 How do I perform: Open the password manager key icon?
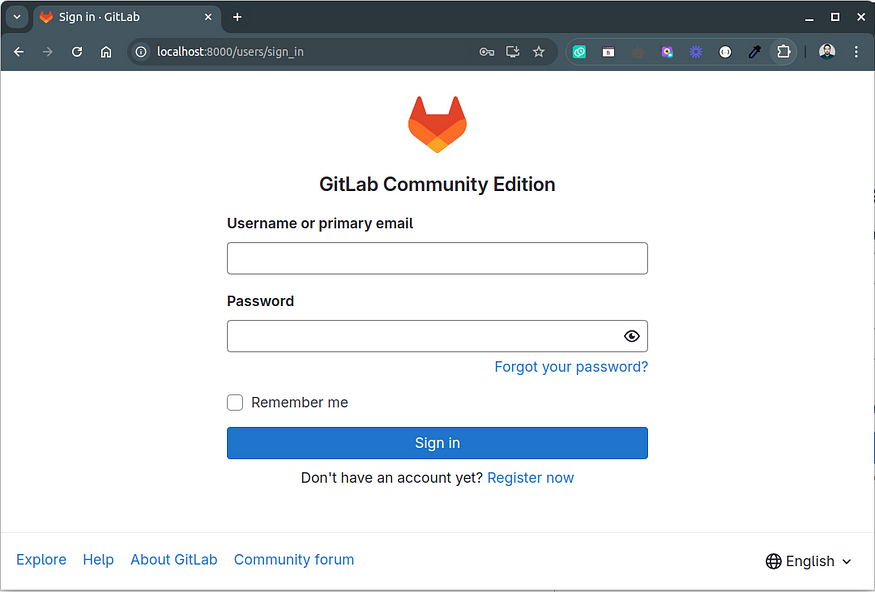point(487,52)
